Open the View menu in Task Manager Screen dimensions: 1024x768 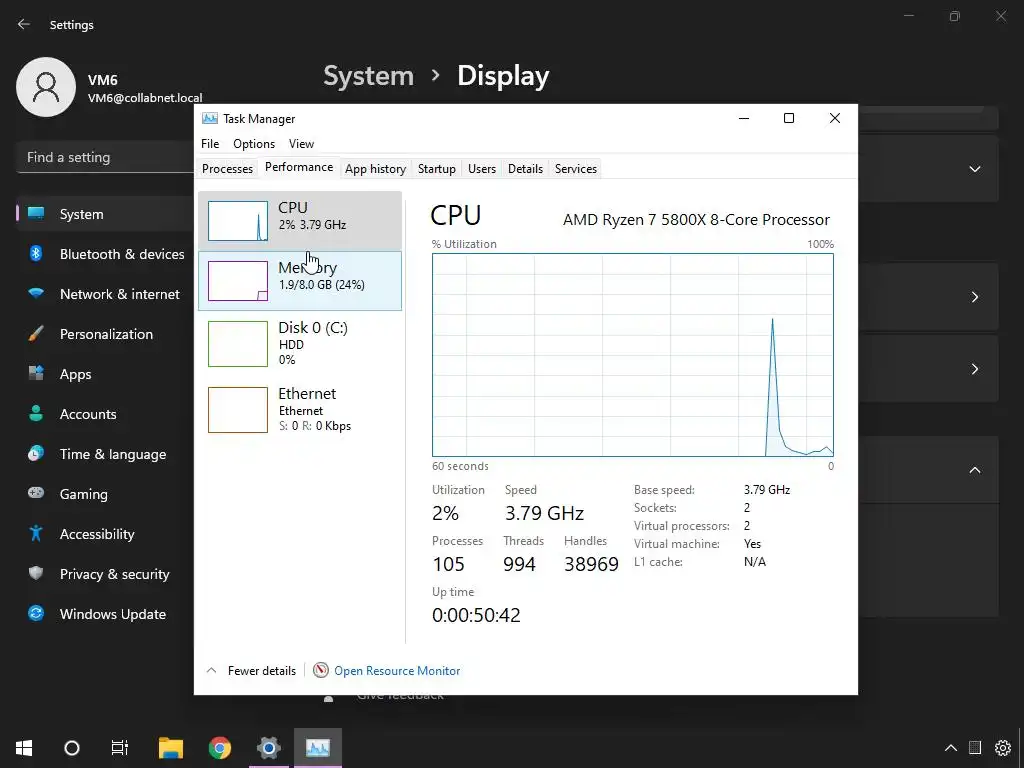(x=302, y=144)
